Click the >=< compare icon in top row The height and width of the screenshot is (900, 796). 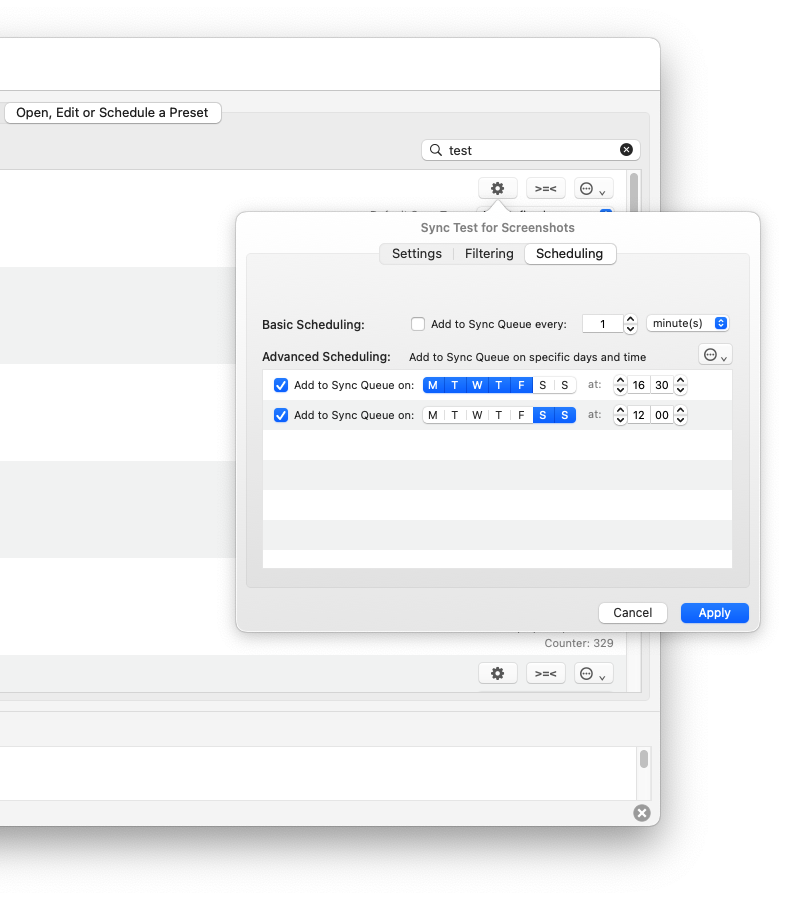pyautogui.click(x=545, y=188)
